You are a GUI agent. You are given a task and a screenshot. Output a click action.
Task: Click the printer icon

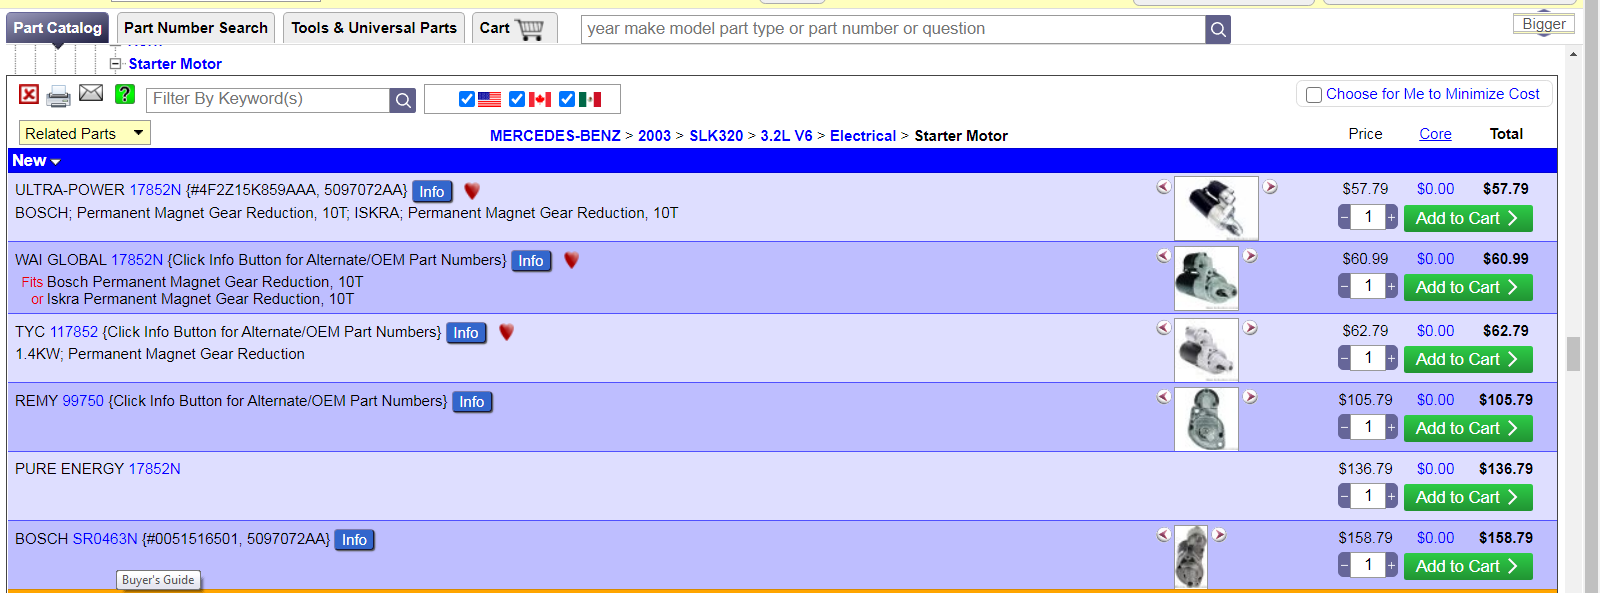pyautogui.click(x=59, y=96)
